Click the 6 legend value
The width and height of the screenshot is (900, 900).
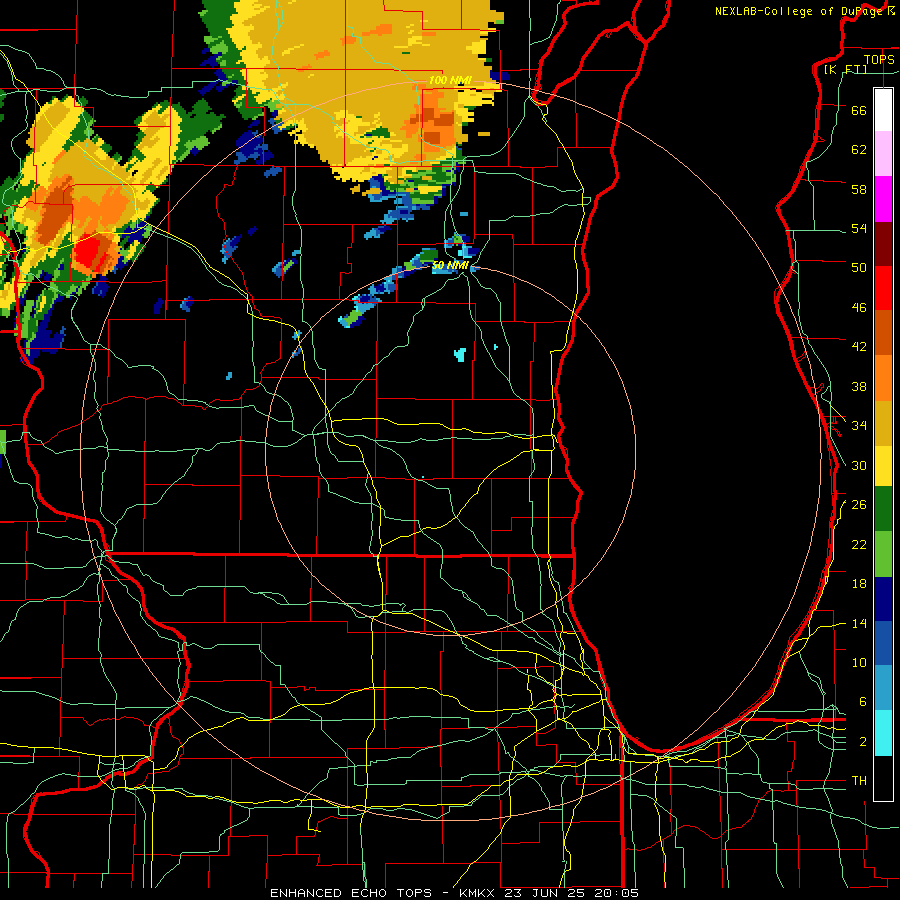862,702
